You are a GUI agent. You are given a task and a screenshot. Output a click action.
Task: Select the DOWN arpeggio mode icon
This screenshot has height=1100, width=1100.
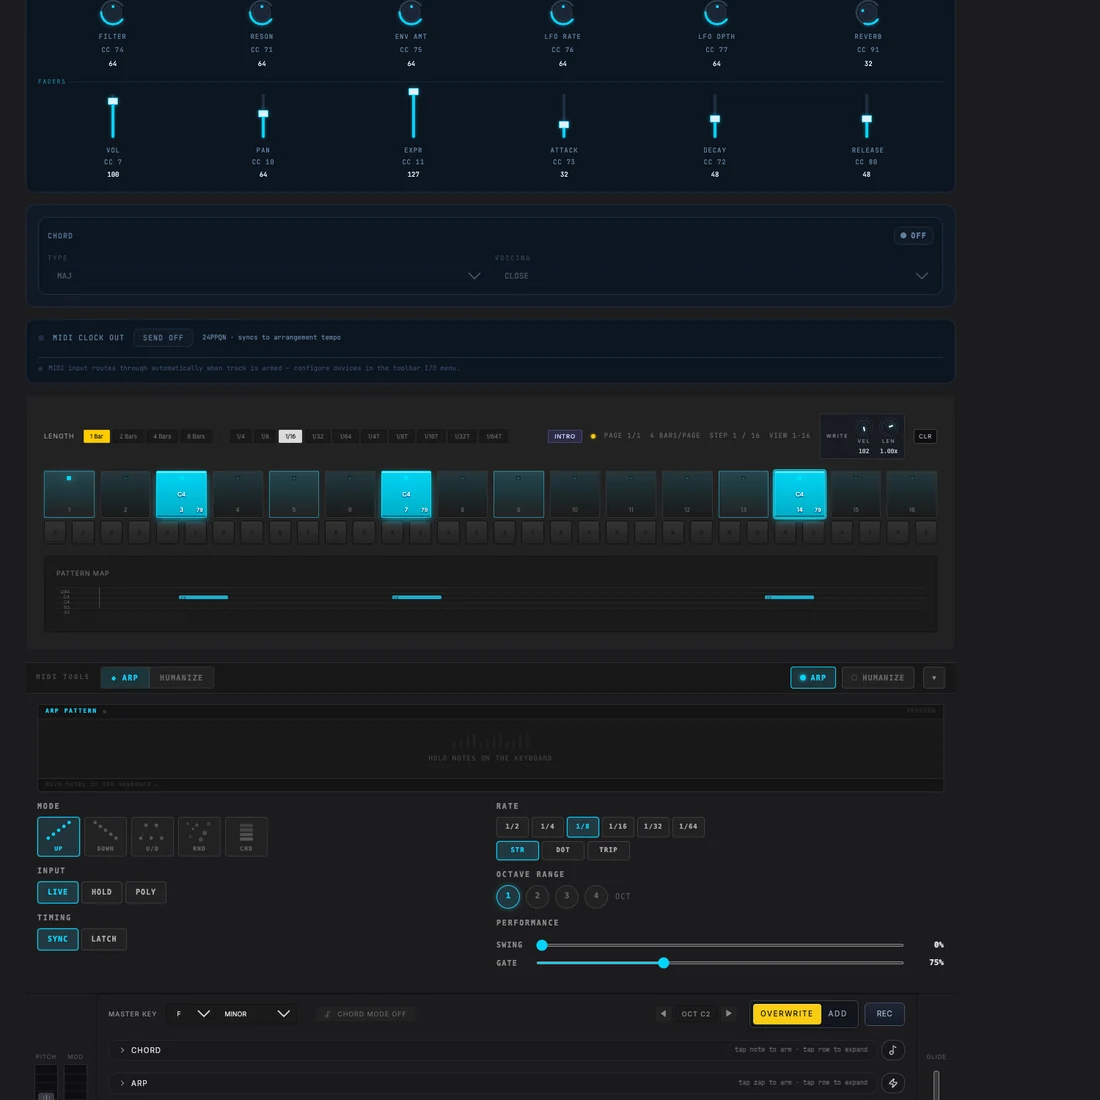(x=105, y=836)
